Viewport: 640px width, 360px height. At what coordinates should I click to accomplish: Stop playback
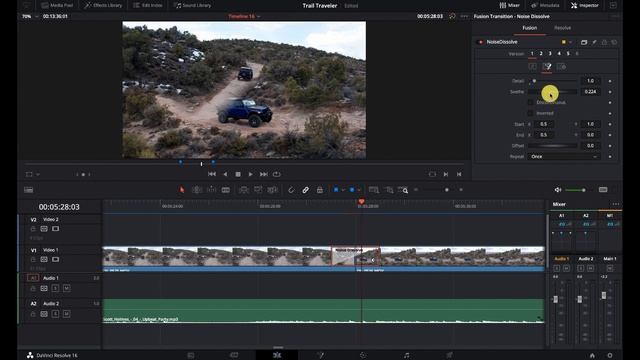click(238, 174)
